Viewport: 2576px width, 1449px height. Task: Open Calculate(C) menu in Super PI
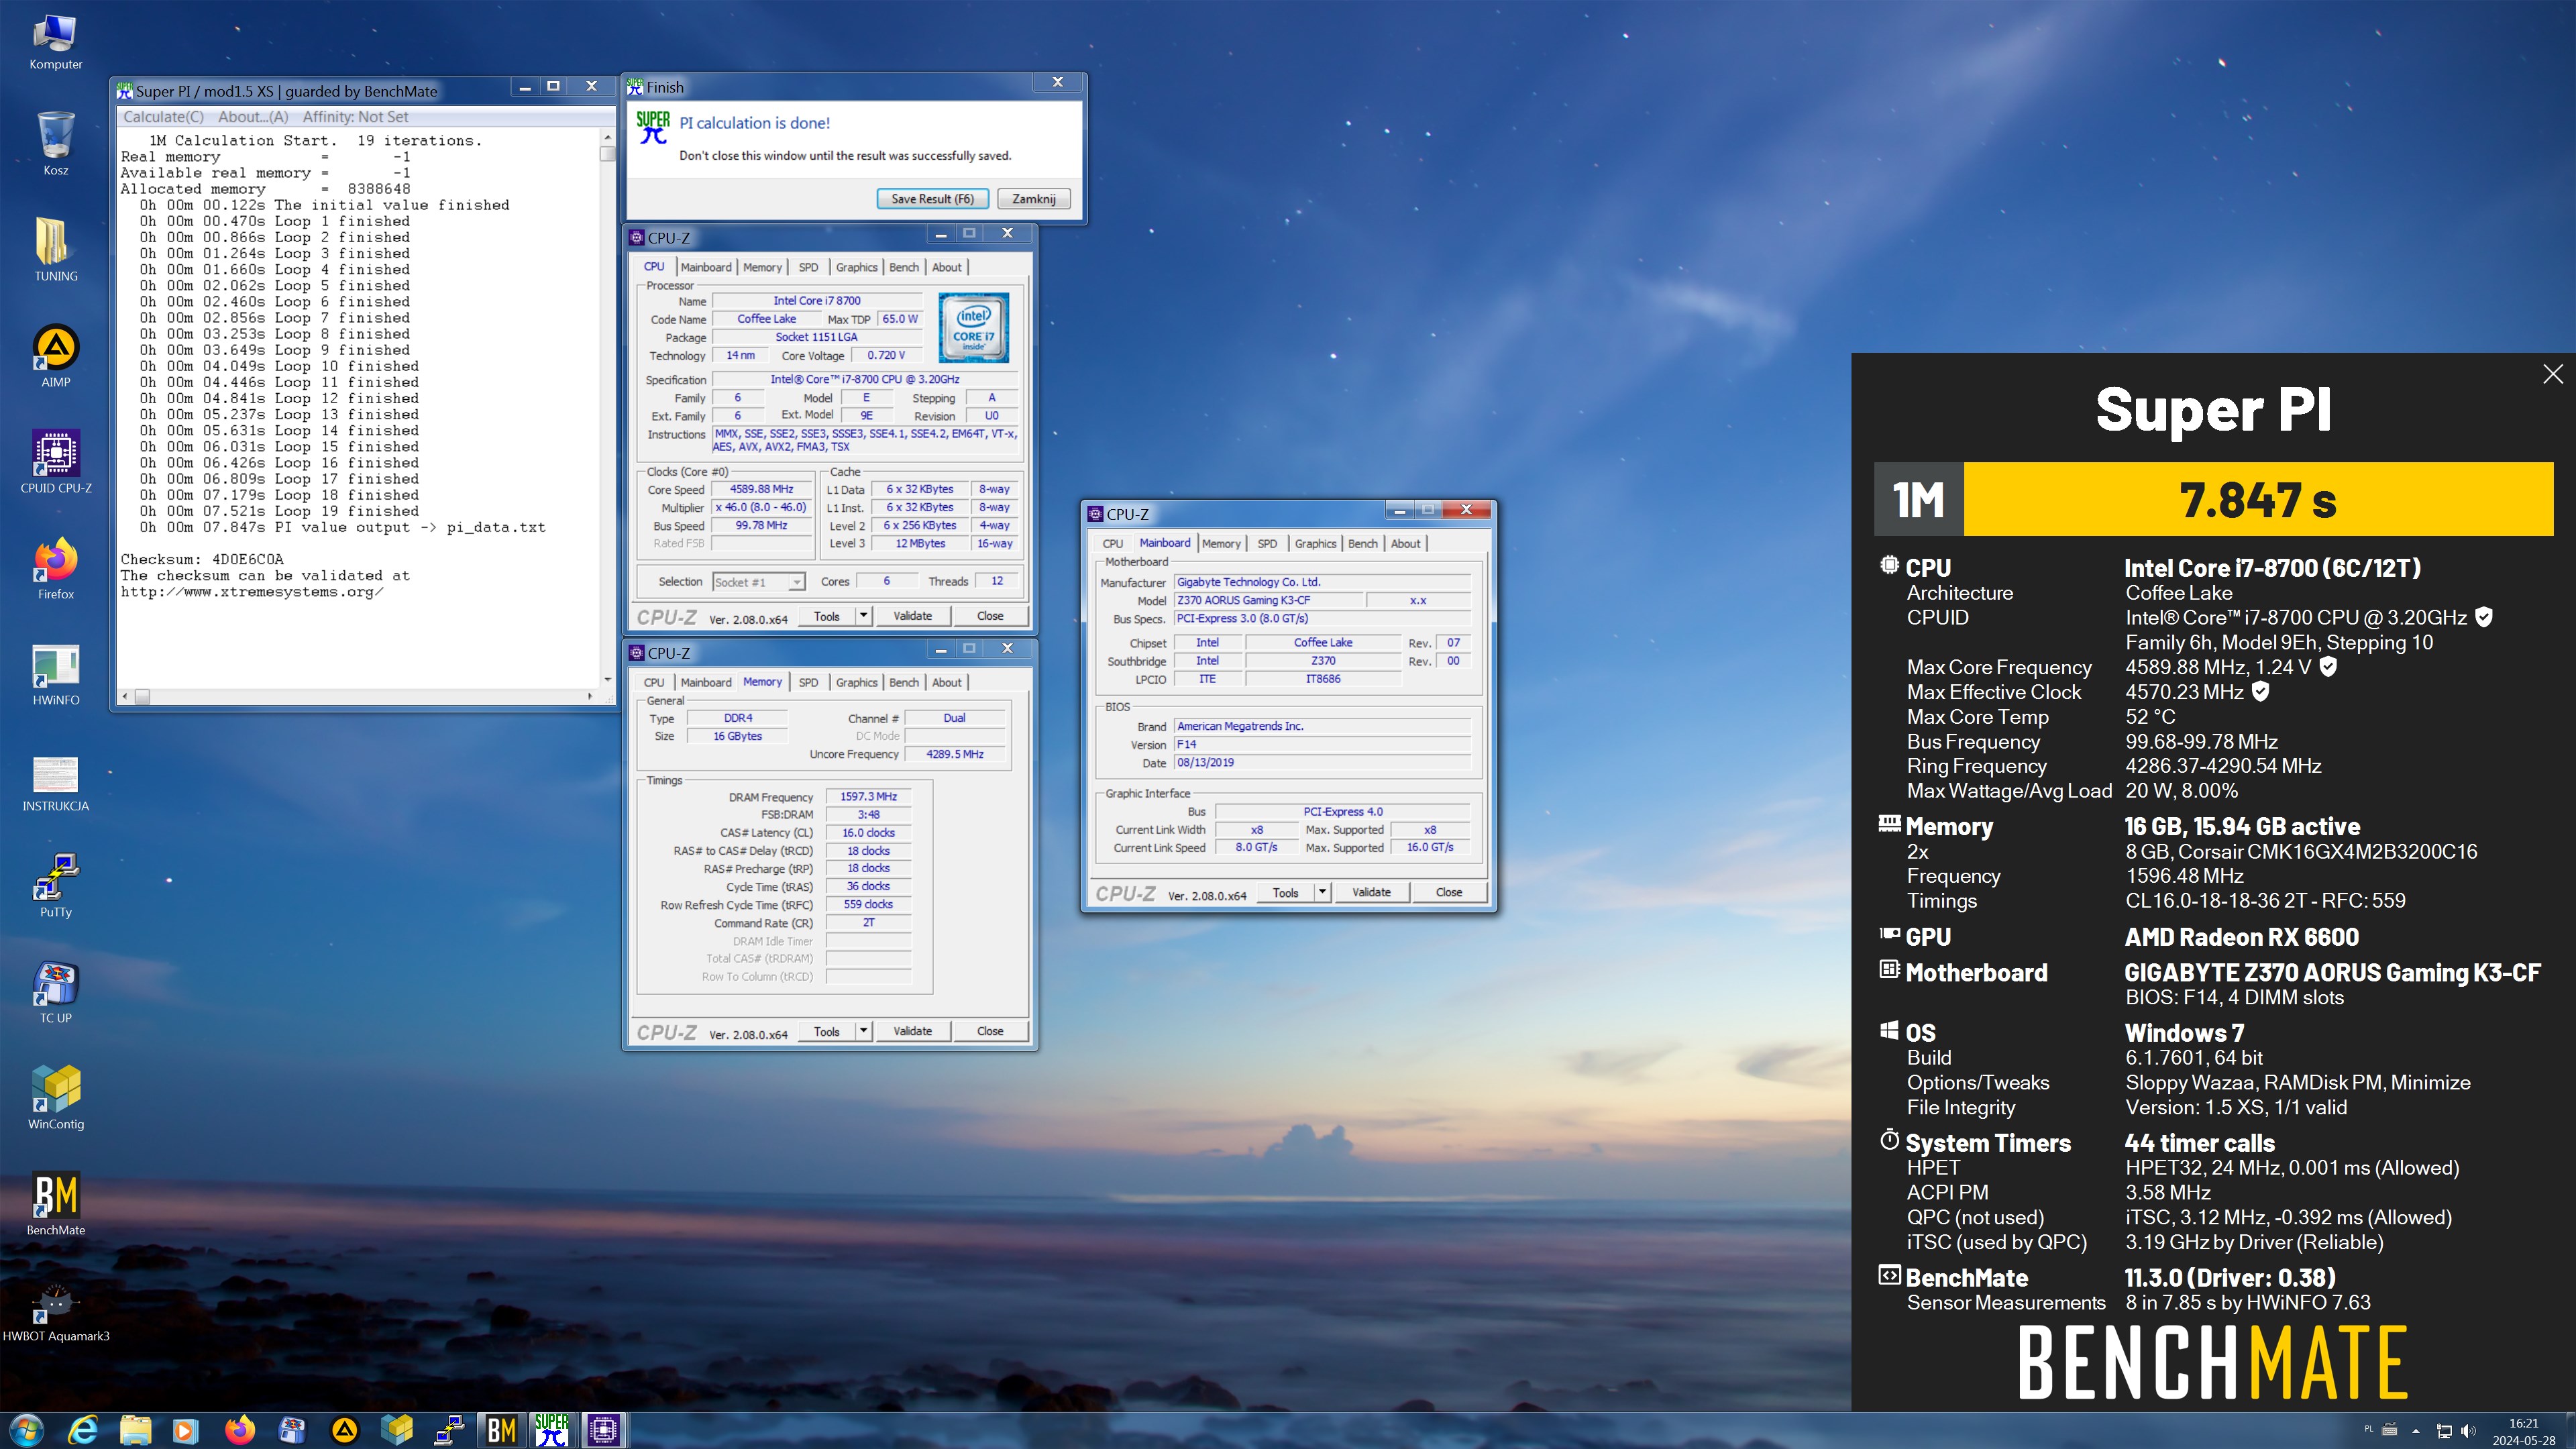pyautogui.click(x=163, y=117)
